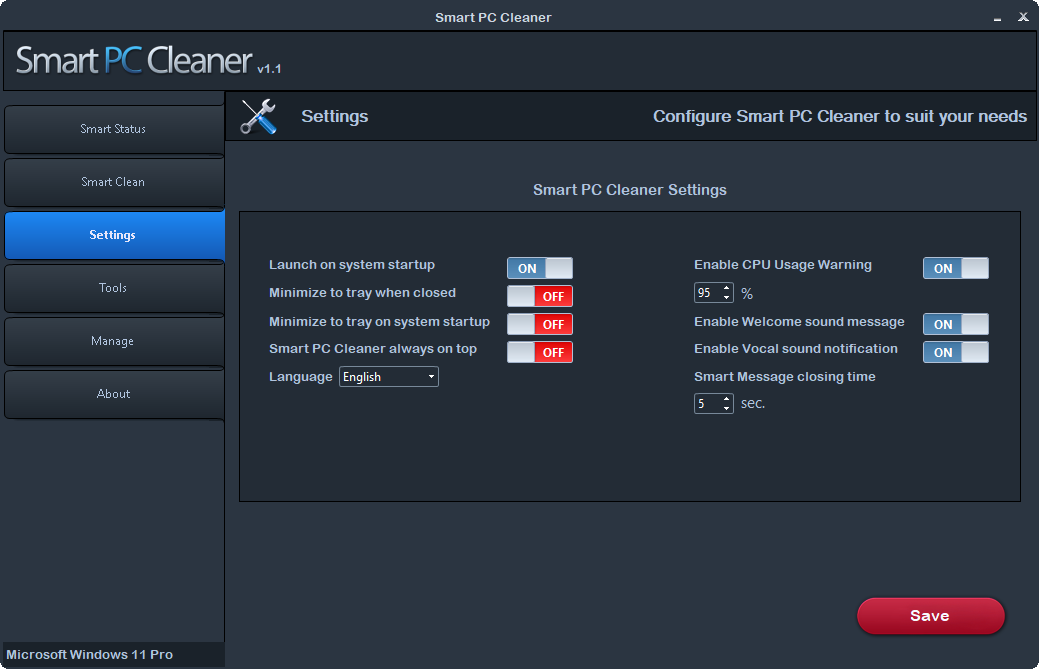The height and width of the screenshot is (669, 1039).
Task: Click the Smart Message closing time field
Action: click(x=707, y=403)
